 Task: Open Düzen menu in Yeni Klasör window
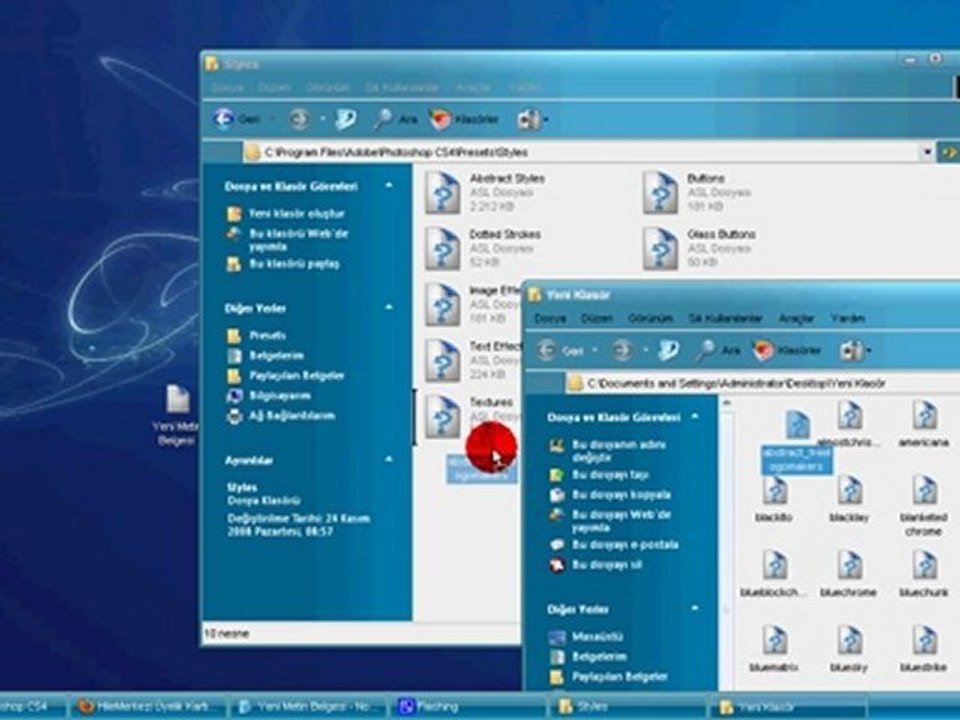pyautogui.click(x=596, y=318)
